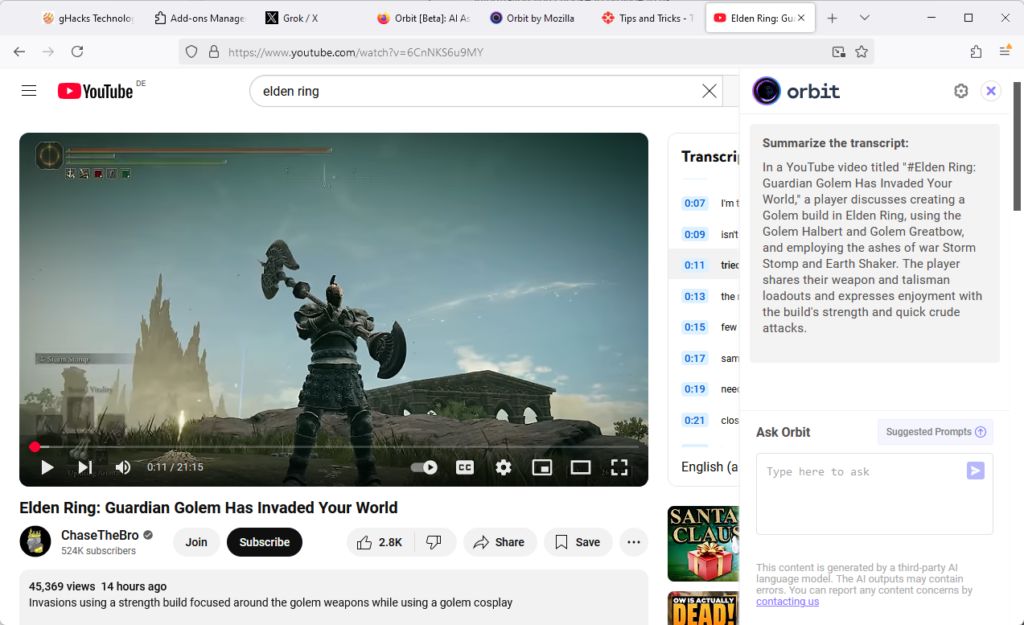Like the video with 2.8K likes

tap(380, 542)
